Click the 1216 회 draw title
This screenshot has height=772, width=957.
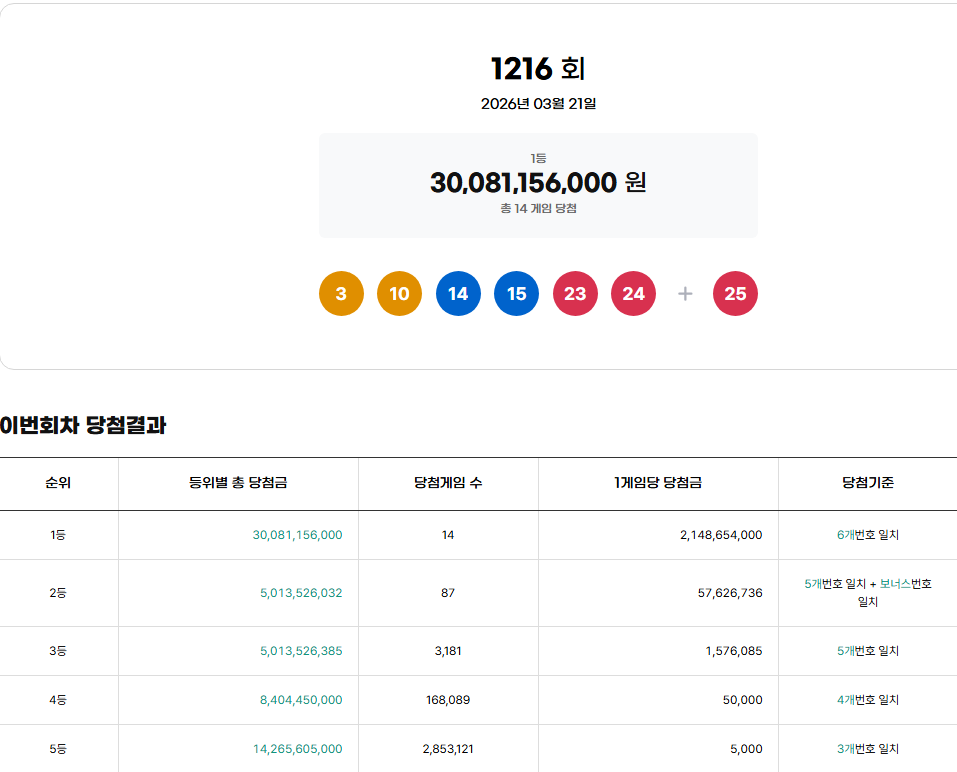538,69
